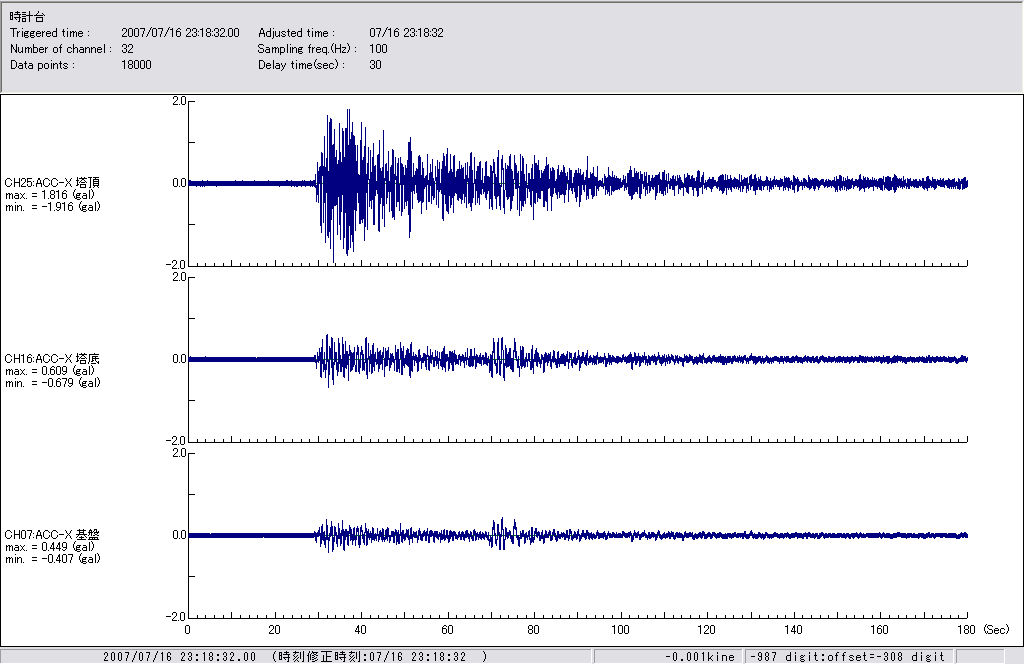
Task: Click the 60 tick label on time axis
Action: pyautogui.click(x=447, y=630)
